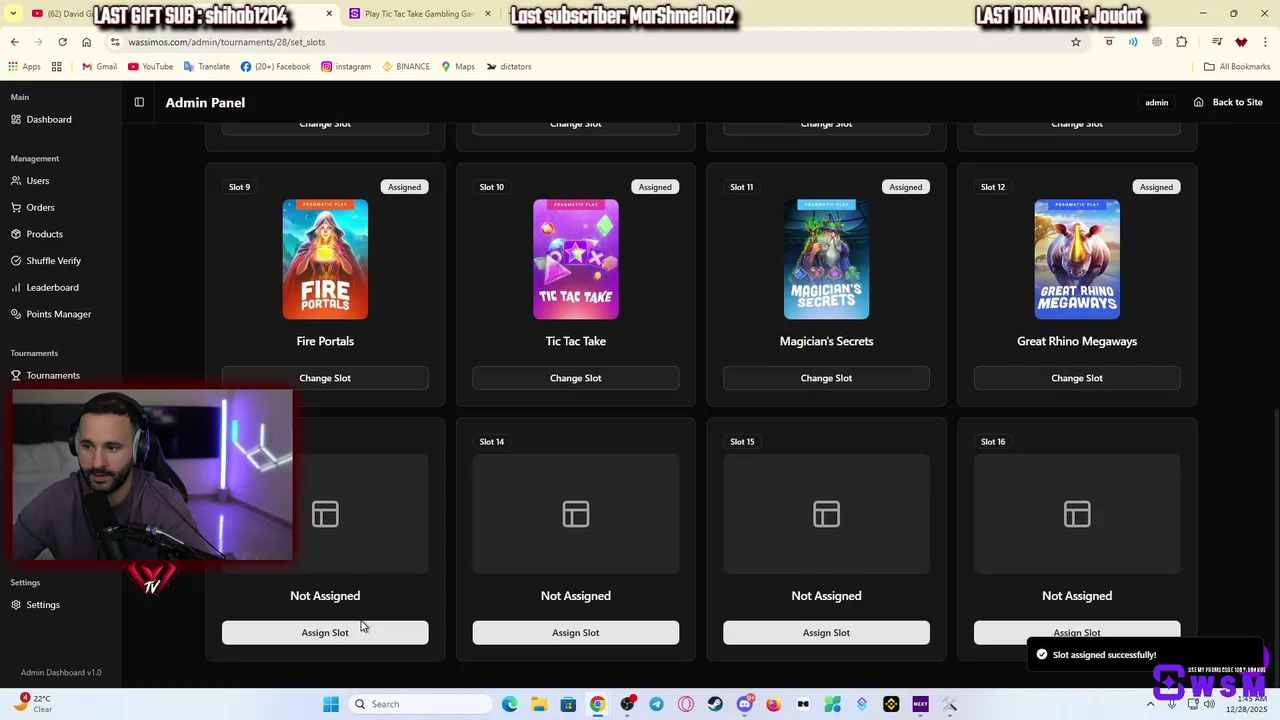Click the Fire Portals game thumbnail

pos(325,260)
